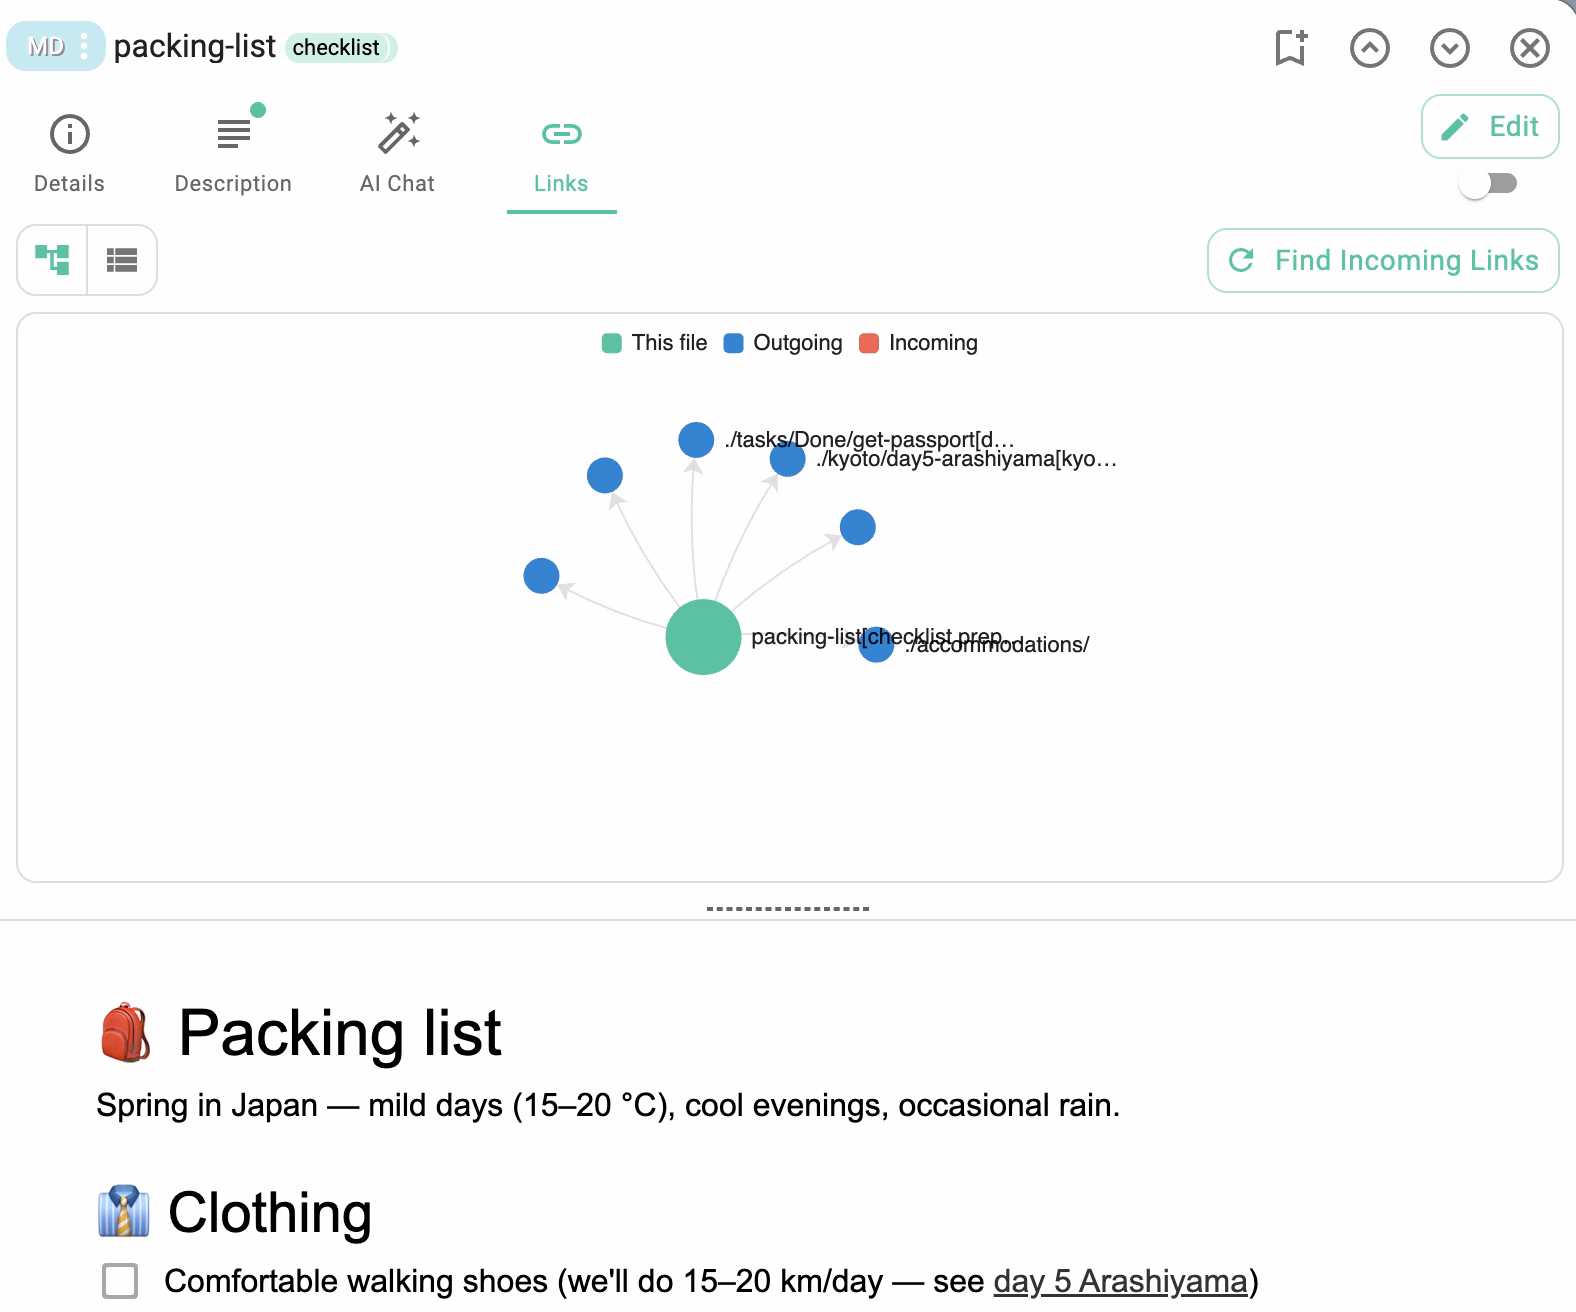Select the day5-arashiyama outgoing node
Image resolution: width=1576 pixels, height=1312 pixels.
point(788,459)
